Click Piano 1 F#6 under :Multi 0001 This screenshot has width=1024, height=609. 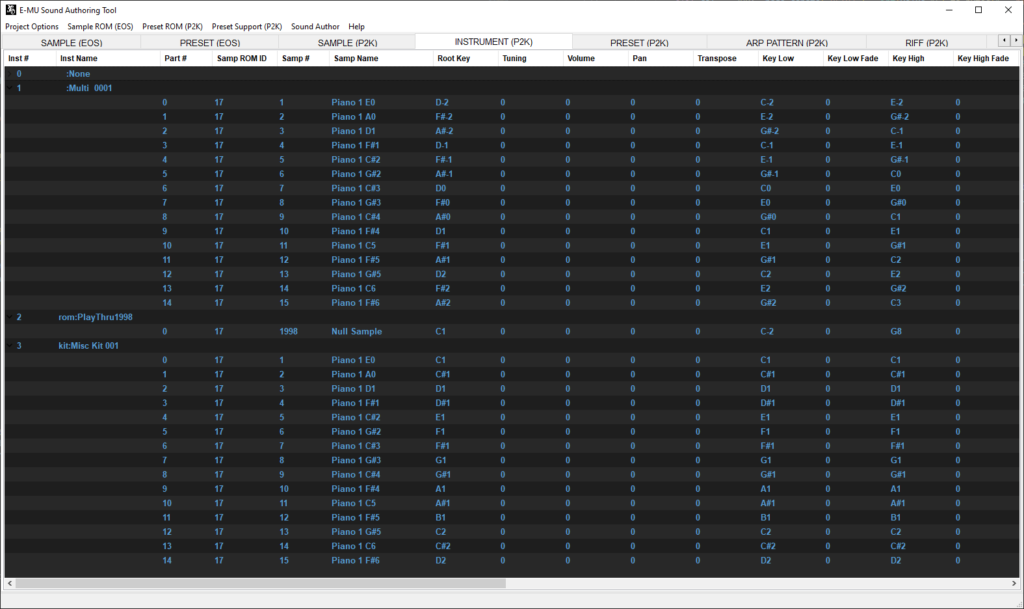tap(355, 303)
